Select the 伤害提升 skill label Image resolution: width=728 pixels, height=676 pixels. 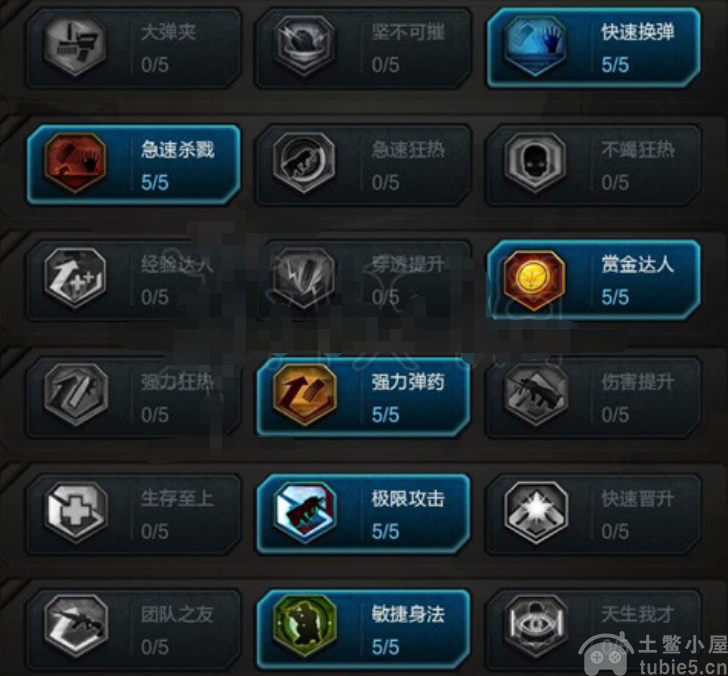[x=638, y=382]
